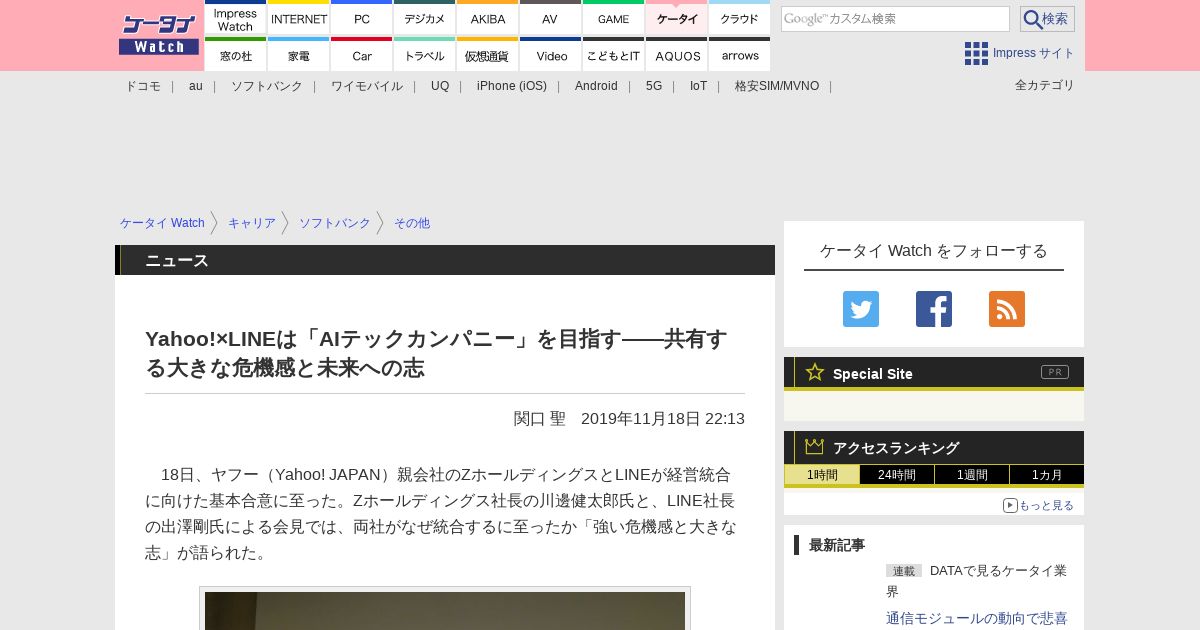1200x630 pixels.
Task: Click the Impress サイト grid icon
Action: 976,53
